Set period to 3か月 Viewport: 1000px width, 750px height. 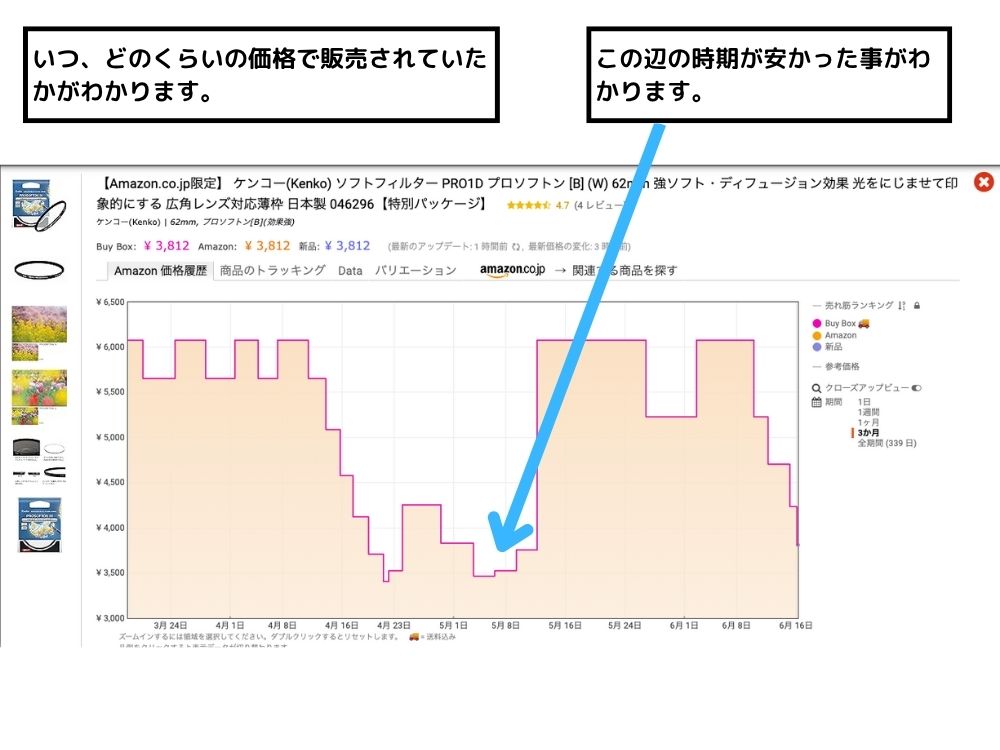coord(868,432)
